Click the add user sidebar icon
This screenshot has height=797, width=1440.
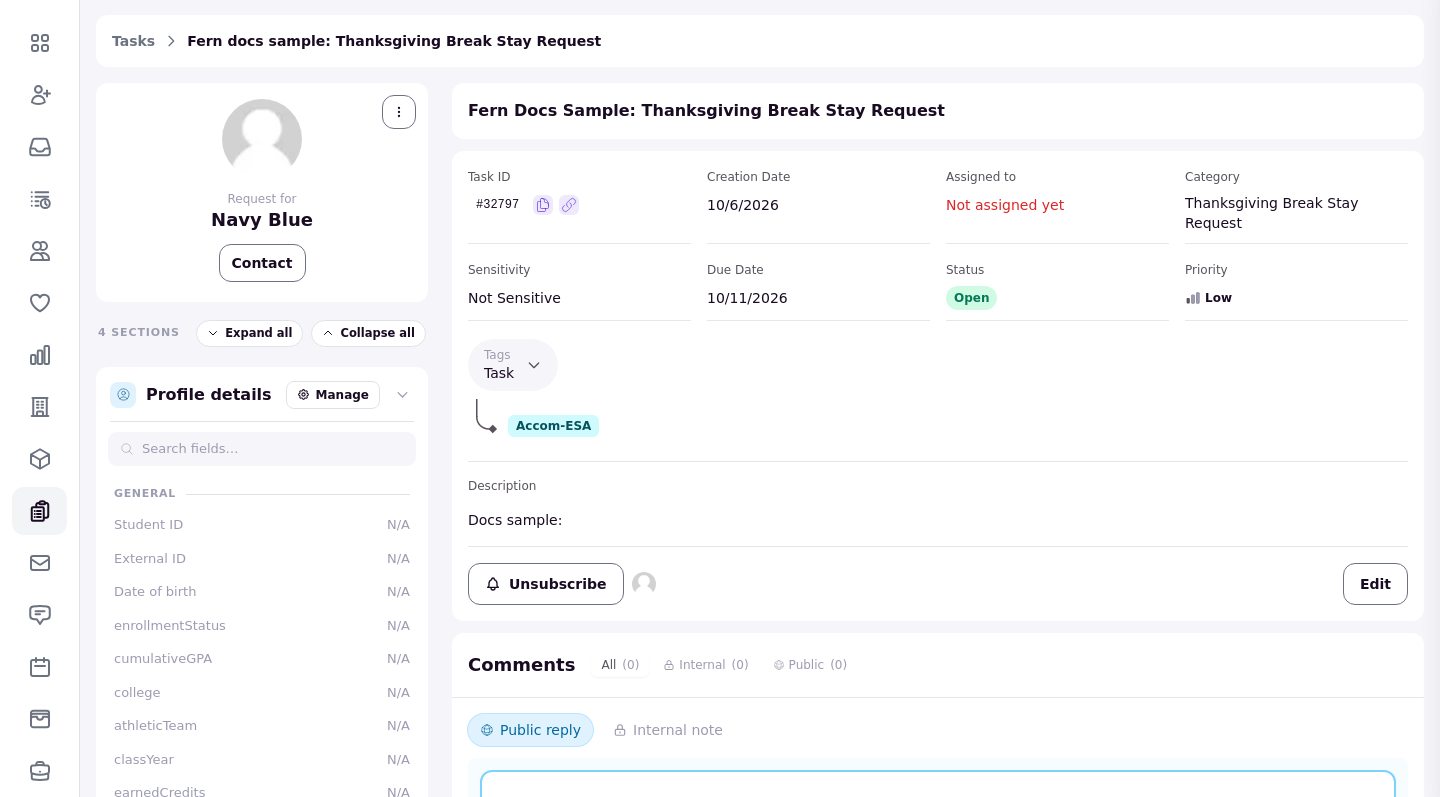(40, 95)
